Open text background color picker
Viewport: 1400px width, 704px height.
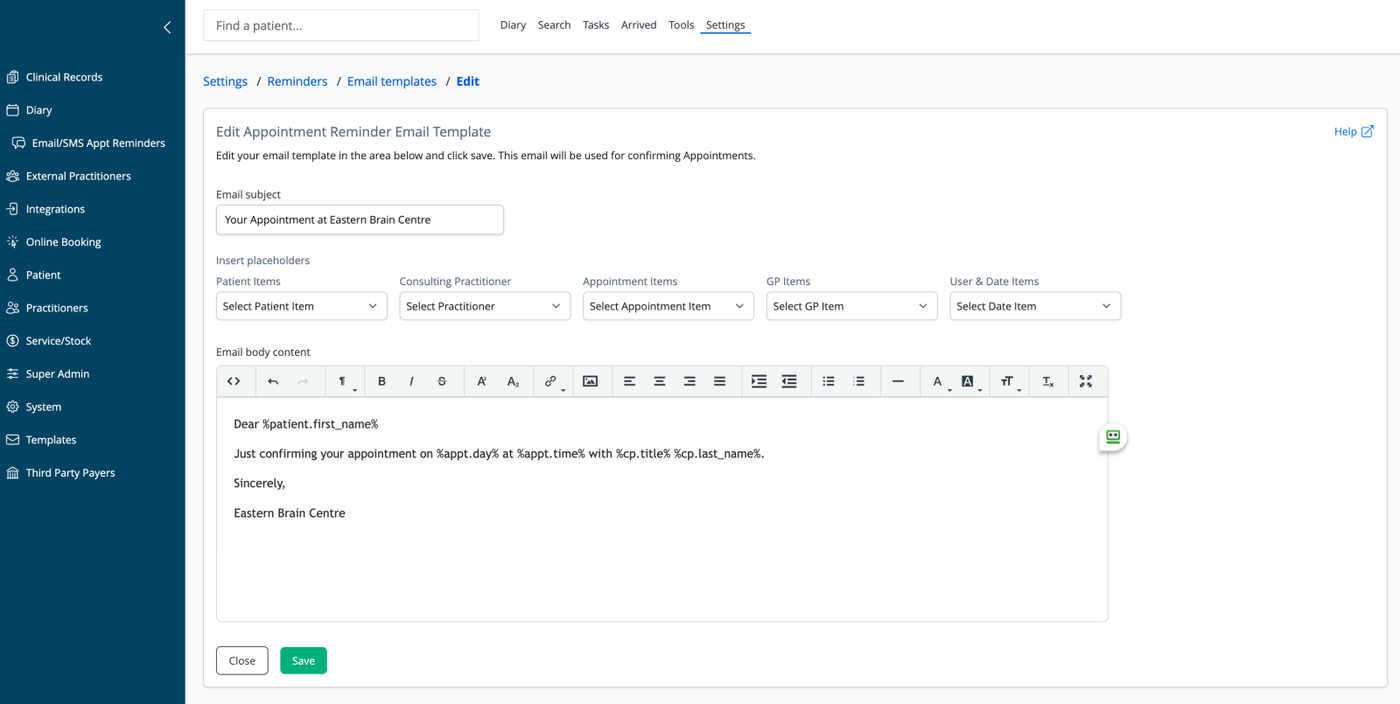pos(969,381)
